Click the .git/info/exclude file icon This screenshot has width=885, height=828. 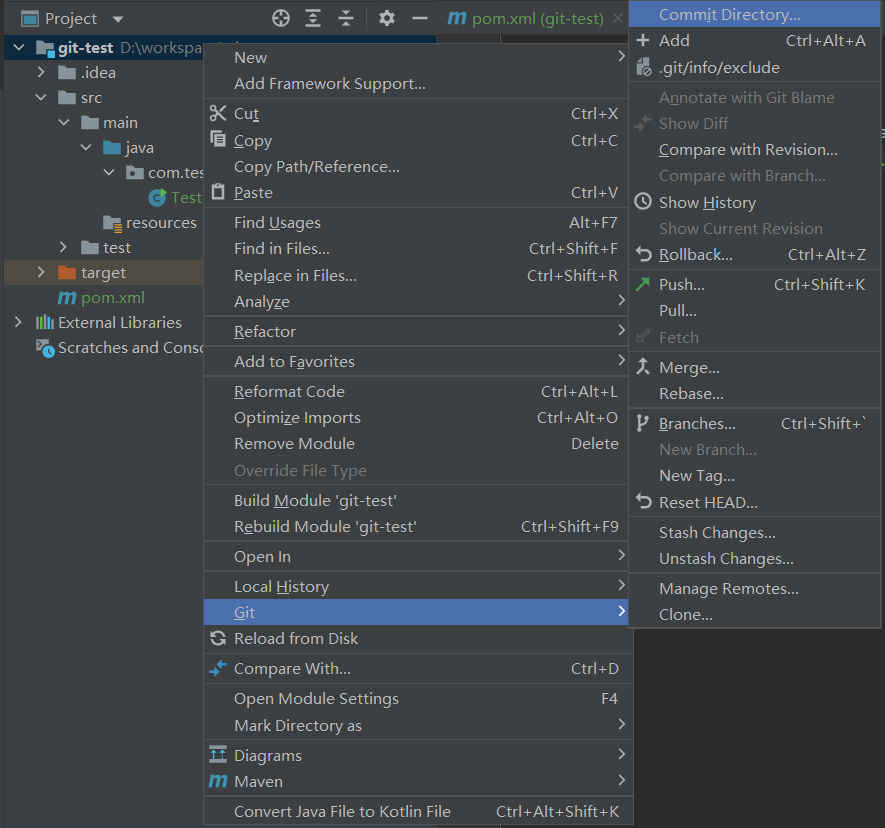coord(643,67)
